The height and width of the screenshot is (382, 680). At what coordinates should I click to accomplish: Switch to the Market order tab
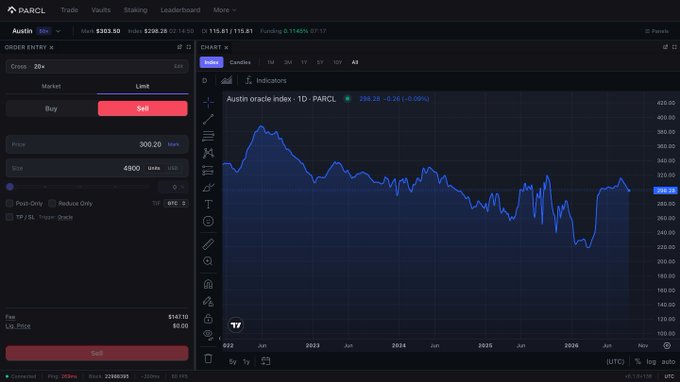(x=51, y=86)
